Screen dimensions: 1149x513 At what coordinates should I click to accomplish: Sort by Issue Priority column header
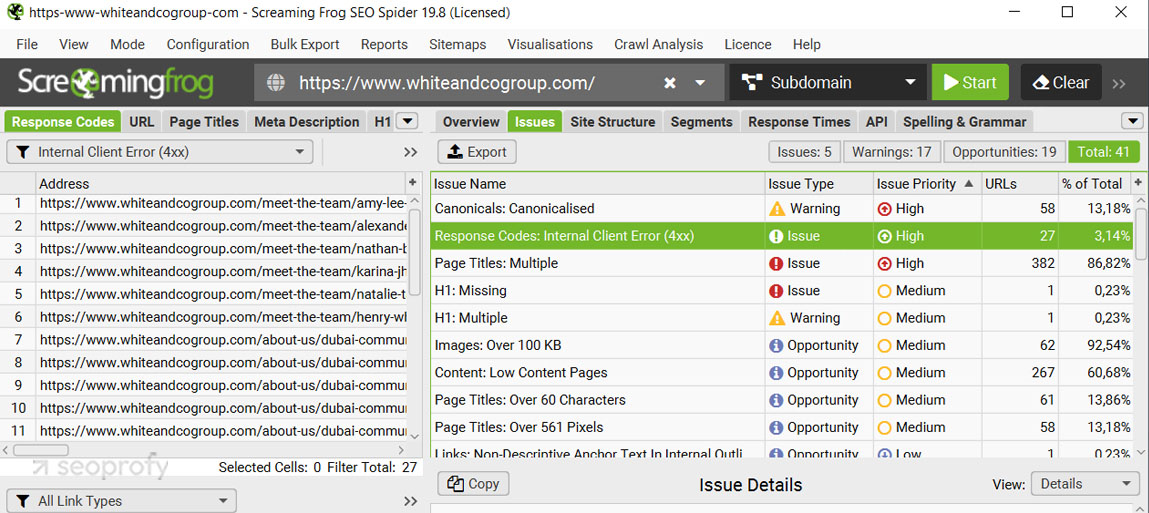click(926, 184)
